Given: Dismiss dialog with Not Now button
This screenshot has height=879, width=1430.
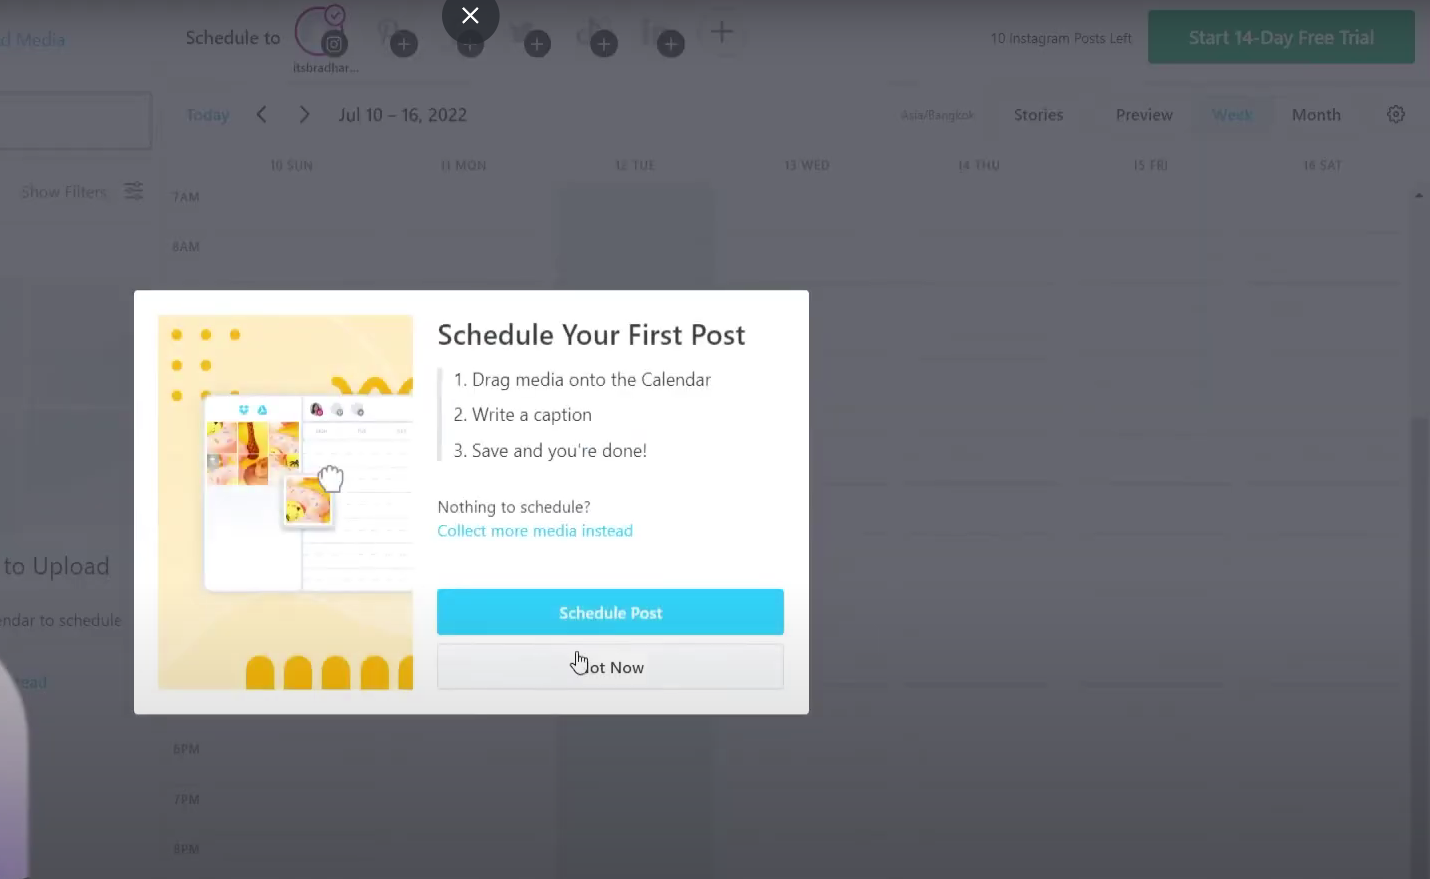Looking at the screenshot, I should point(610,667).
